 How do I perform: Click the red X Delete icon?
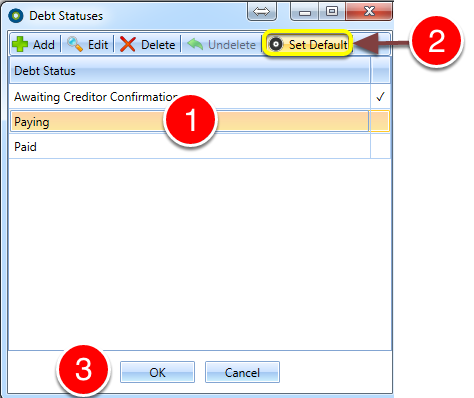(128, 44)
